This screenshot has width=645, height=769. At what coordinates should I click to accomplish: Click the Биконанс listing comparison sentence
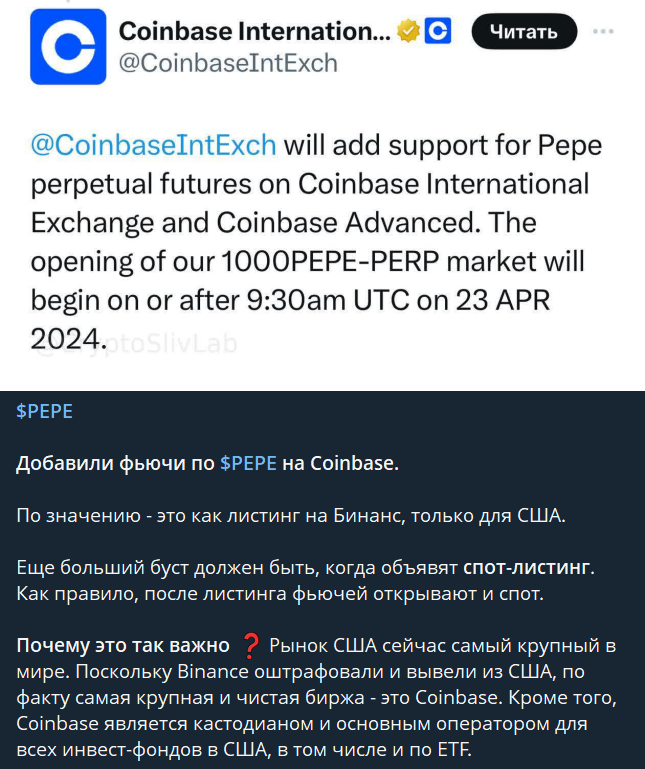pyautogui.click(x=291, y=516)
